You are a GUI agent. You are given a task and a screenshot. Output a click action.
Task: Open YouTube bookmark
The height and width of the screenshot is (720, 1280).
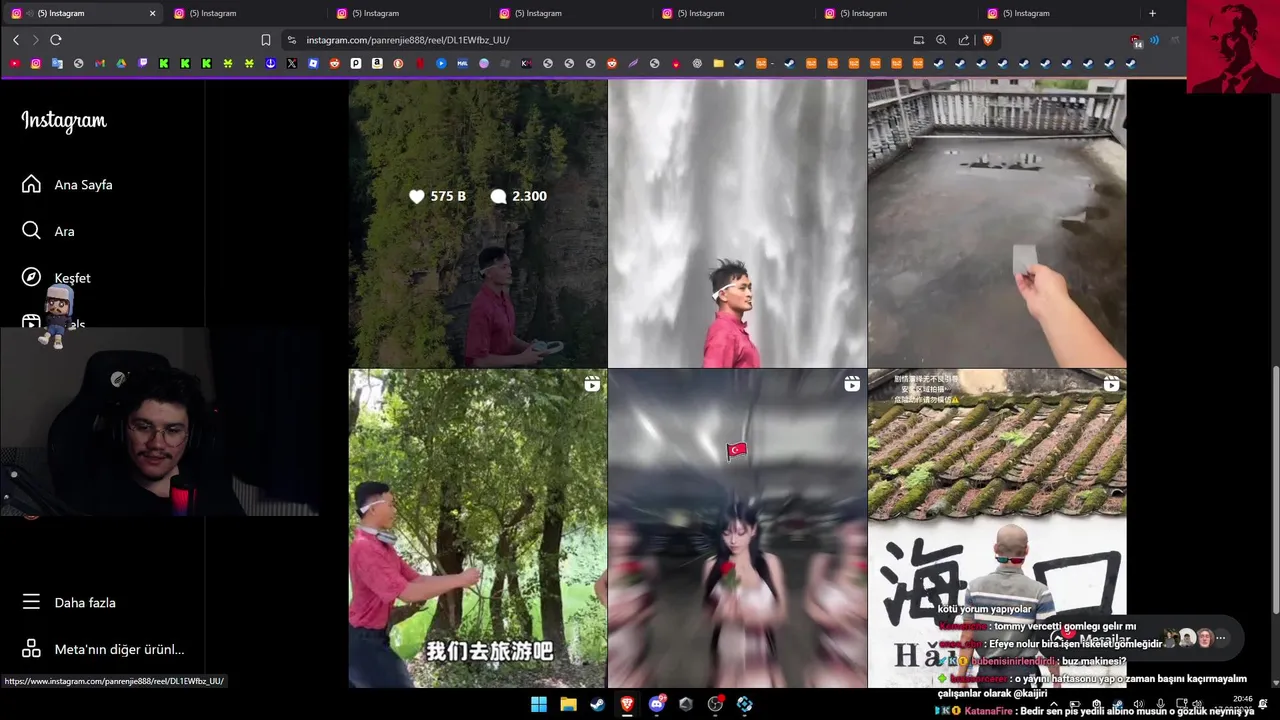click(14, 63)
